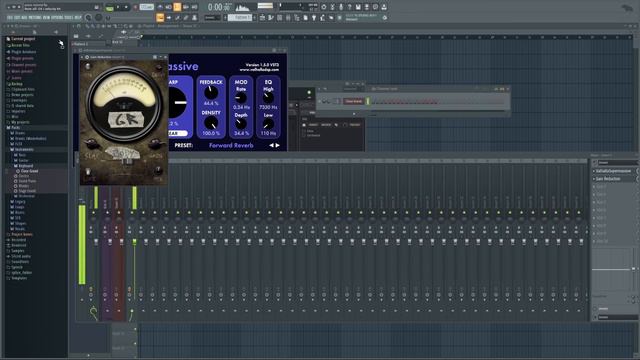
Task: Open www.valhalladsp.com link in plugin
Action: click(259, 70)
